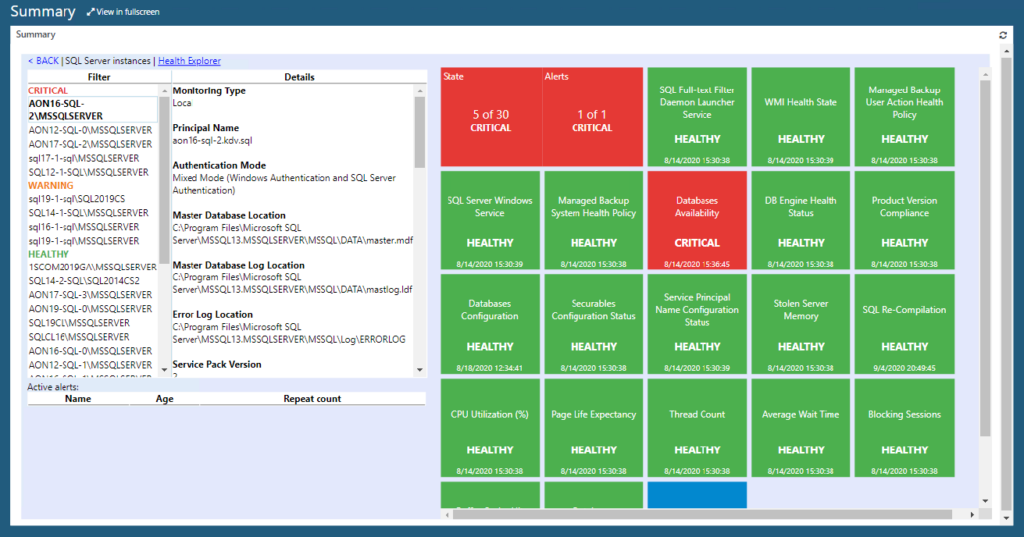Click the outer widget scroll down arrow

(x=1006, y=518)
